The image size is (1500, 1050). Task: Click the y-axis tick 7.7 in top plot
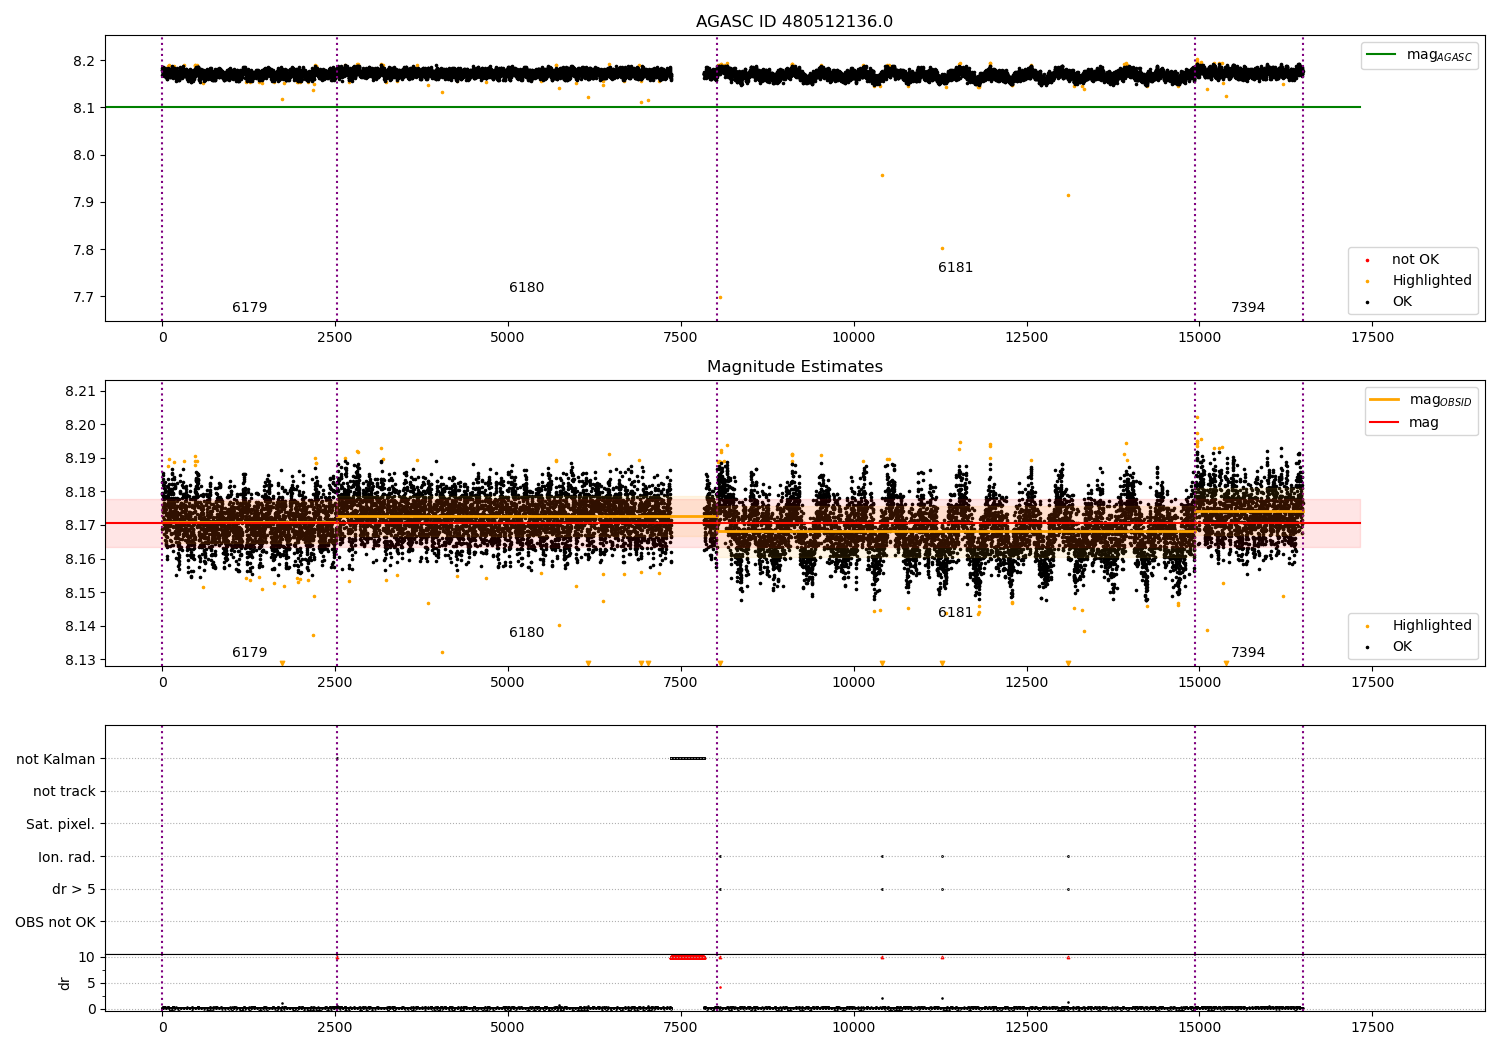click(86, 297)
